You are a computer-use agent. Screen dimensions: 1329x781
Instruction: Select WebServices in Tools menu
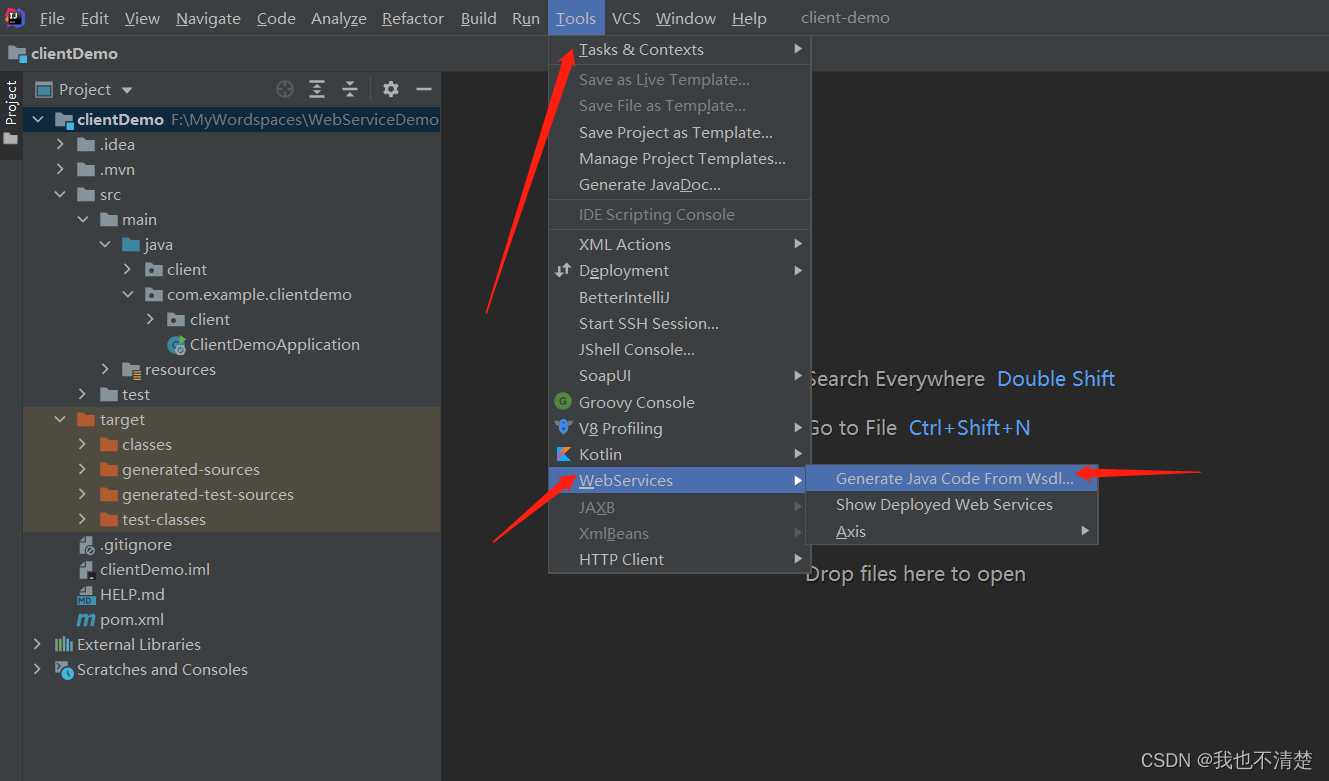tap(679, 481)
